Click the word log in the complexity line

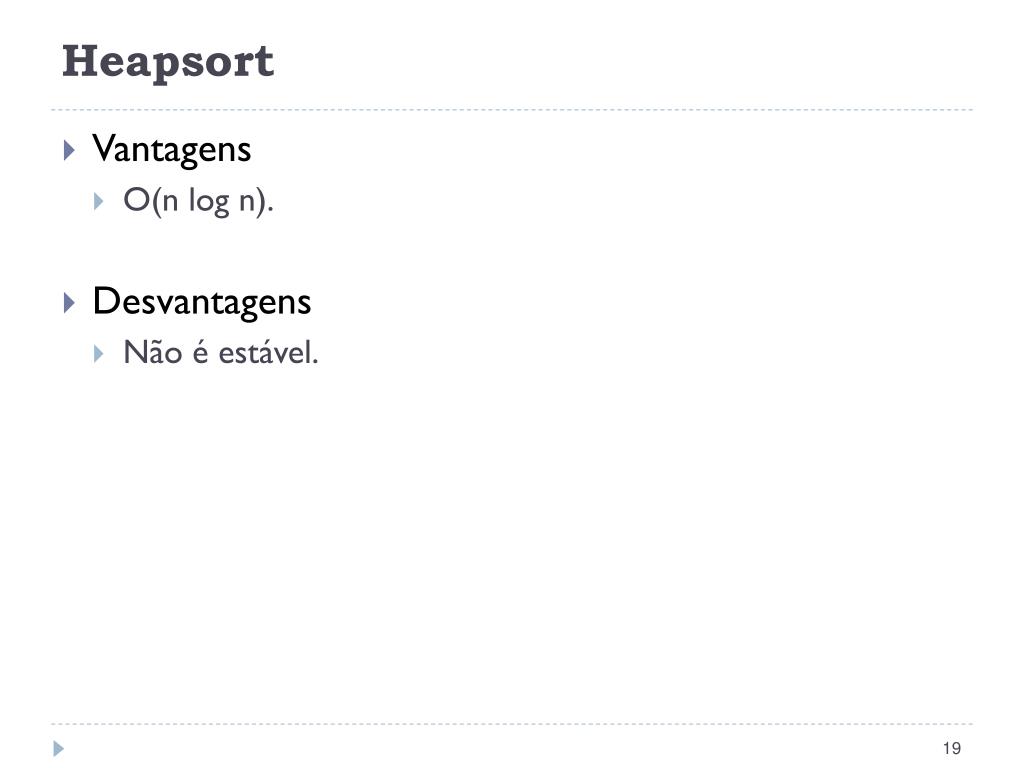(x=209, y=201)
